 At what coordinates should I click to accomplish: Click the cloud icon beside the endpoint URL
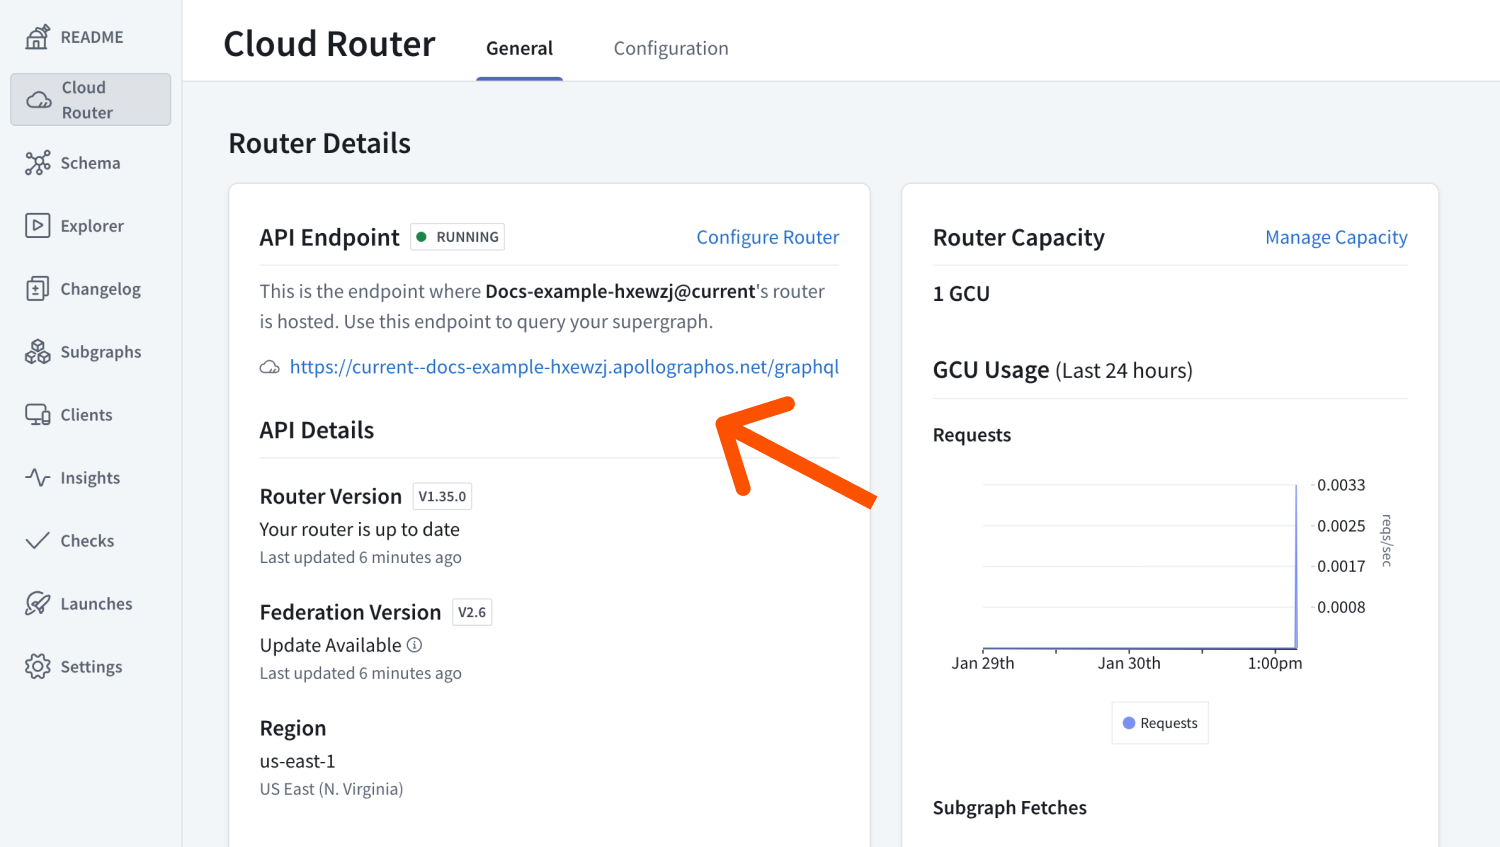(x=269, y=367)
